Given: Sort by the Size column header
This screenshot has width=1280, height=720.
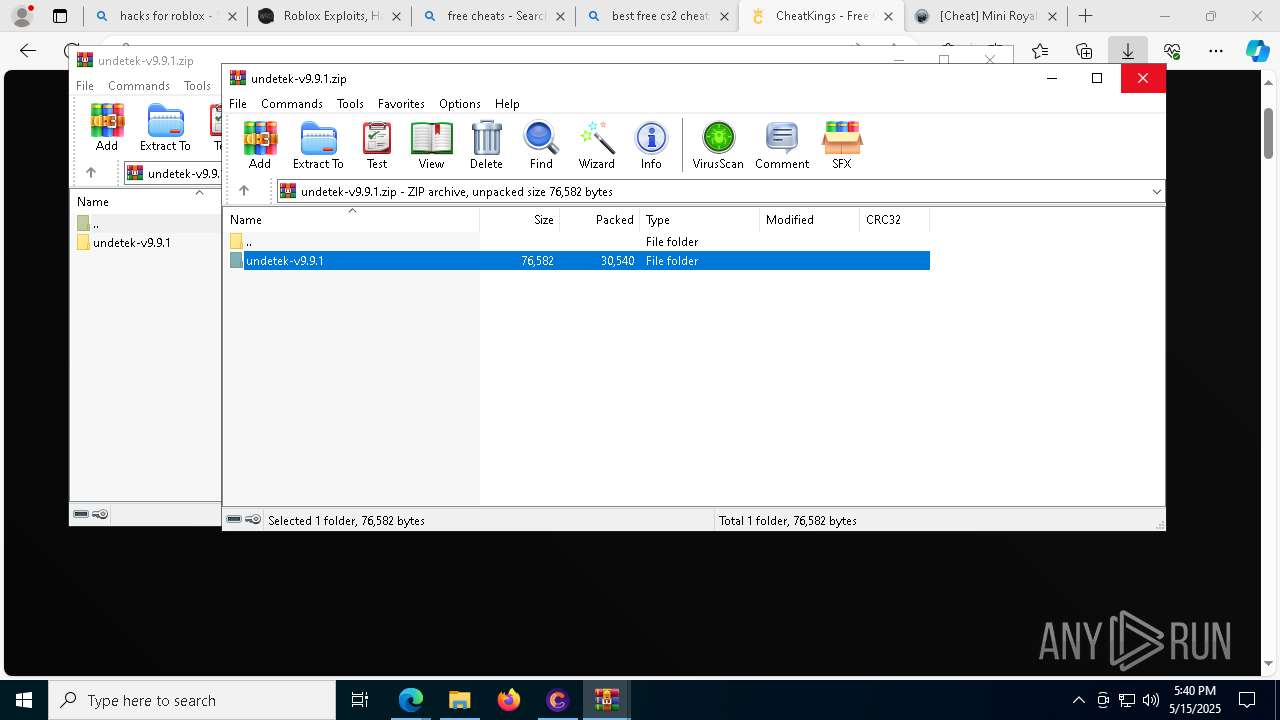Looking at the screenshot, I should (x=519, y=220).
